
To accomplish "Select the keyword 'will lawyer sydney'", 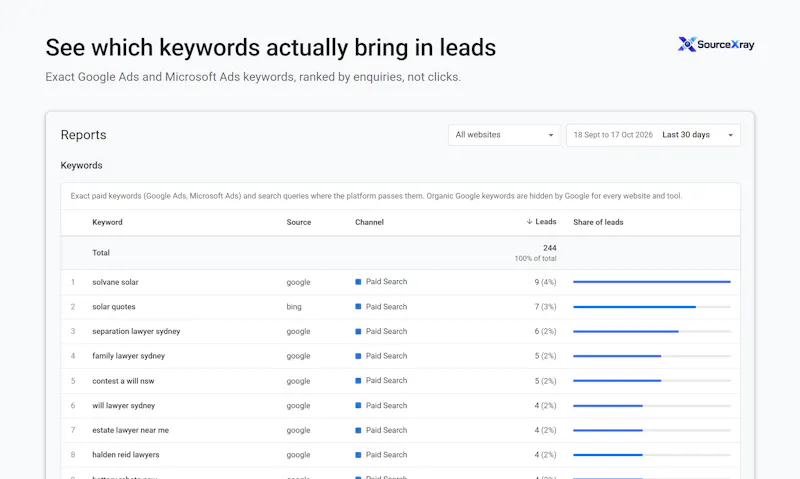I will 123,406.
